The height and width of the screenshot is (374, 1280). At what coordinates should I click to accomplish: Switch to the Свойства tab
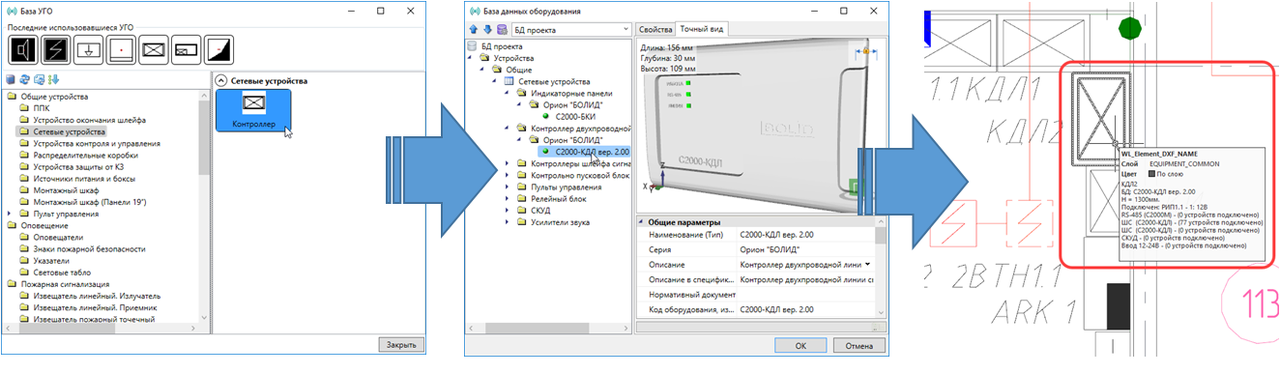coord(655,30)
